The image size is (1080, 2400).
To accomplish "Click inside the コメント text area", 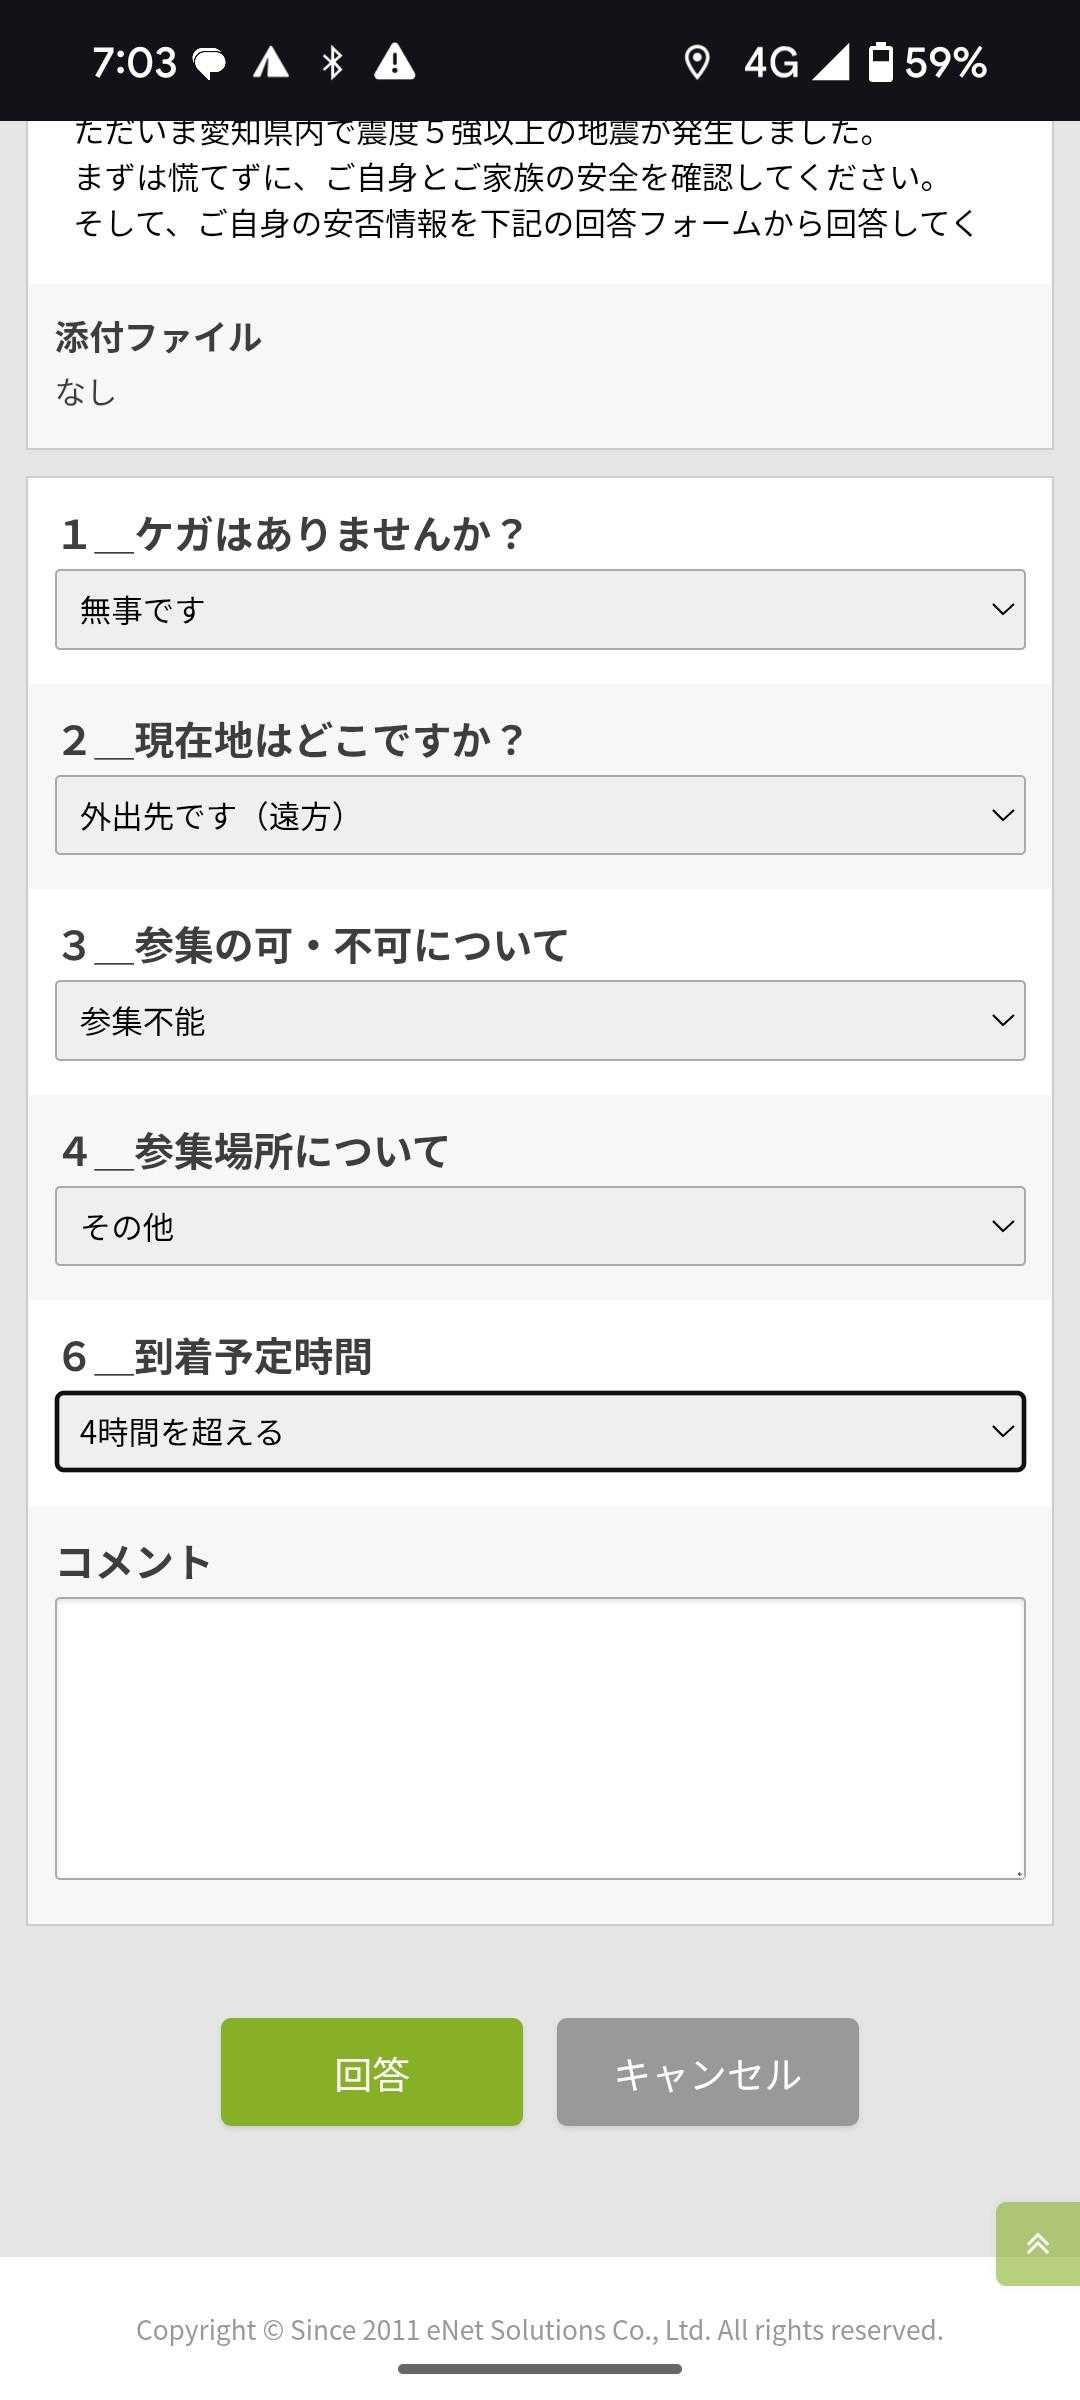I will (540, 1738).
